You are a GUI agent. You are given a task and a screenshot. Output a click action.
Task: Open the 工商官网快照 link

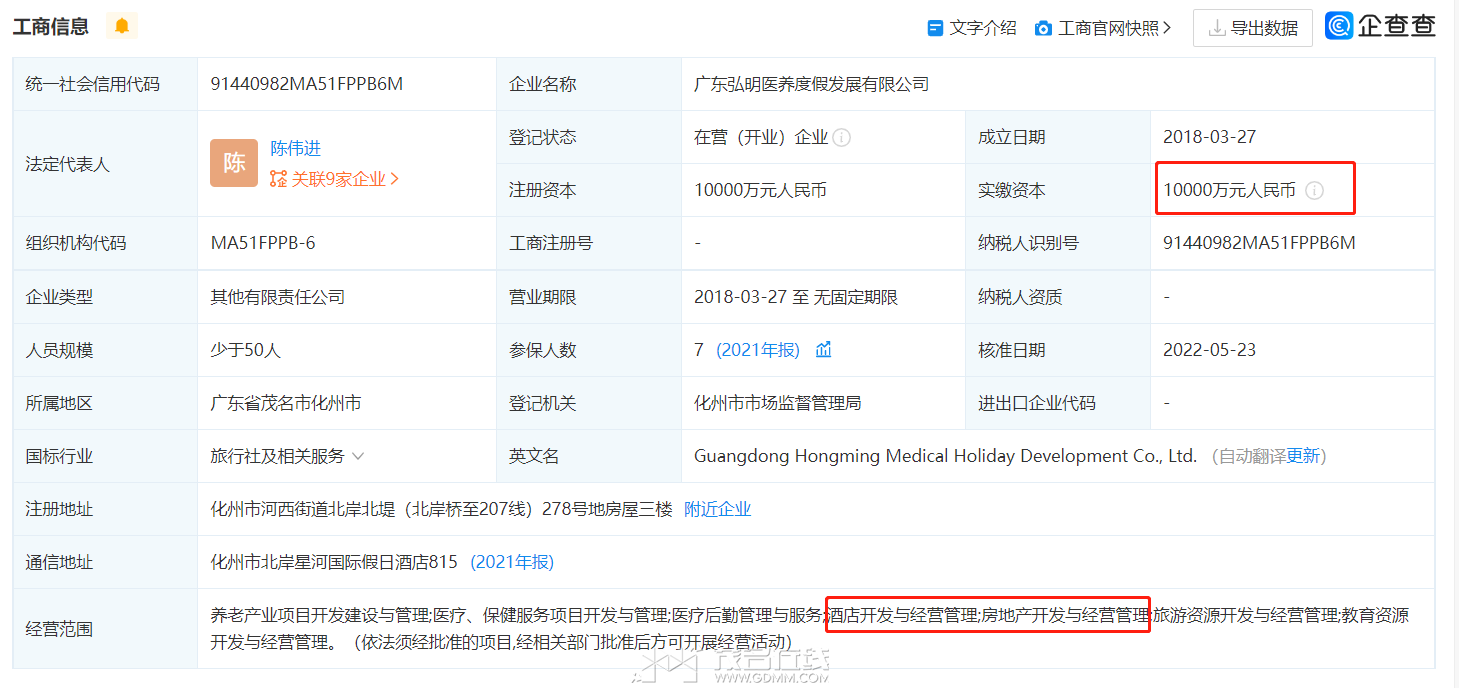point(1109,28)
